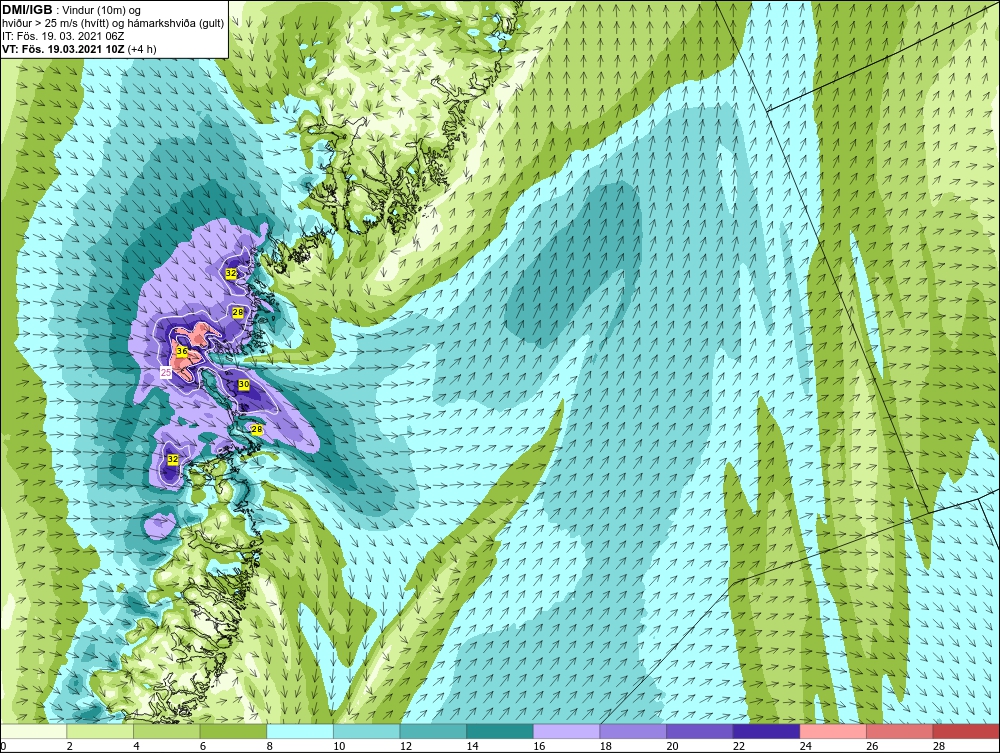Select the 18–20 m/s purple swatch

[x=633, y=731]
